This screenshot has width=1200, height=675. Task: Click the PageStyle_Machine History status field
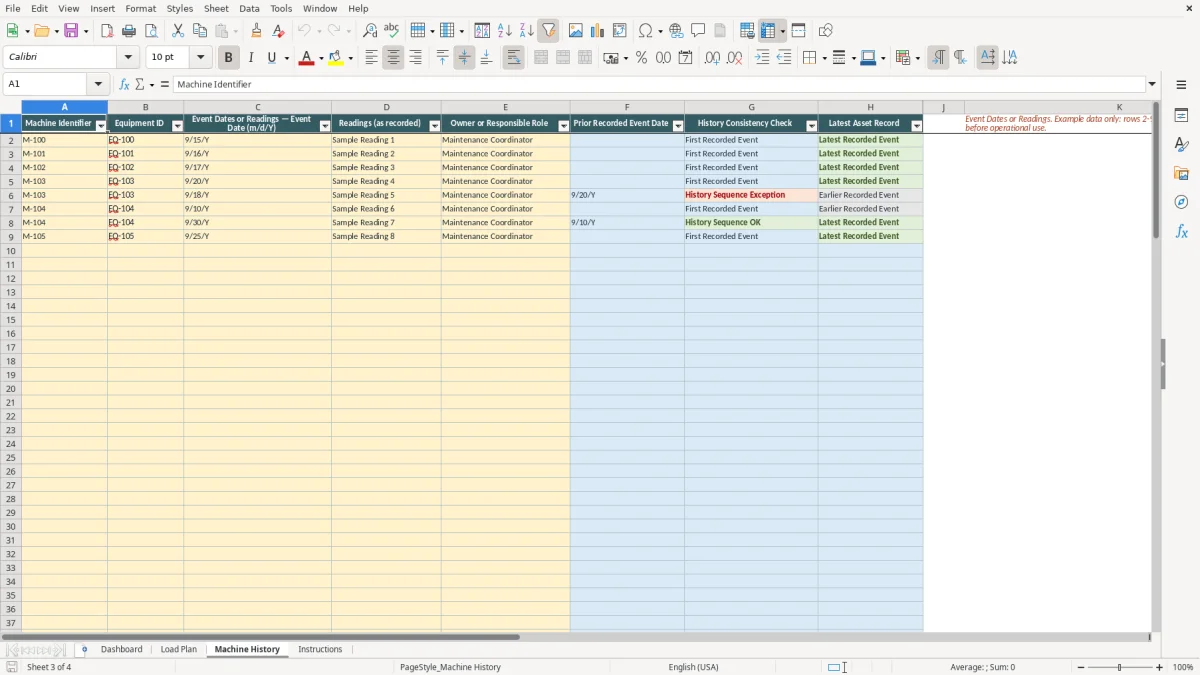(450, 667)
